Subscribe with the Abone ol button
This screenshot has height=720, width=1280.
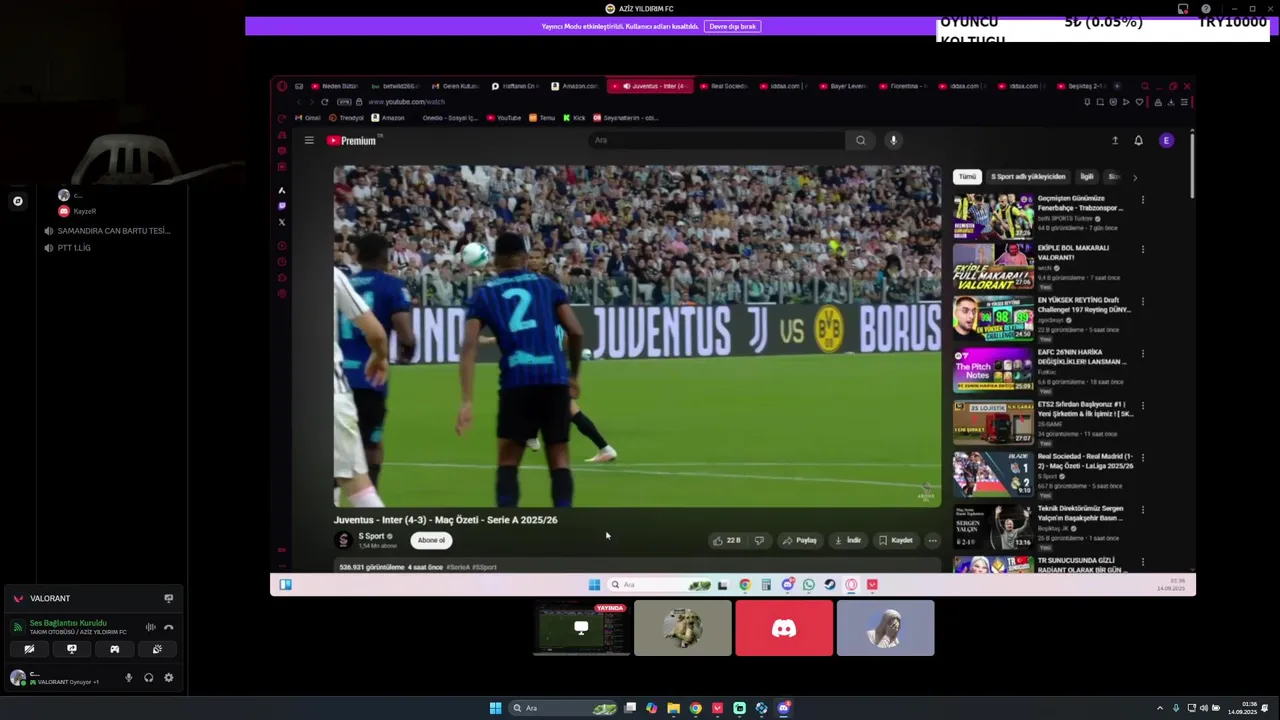[431, 540]
